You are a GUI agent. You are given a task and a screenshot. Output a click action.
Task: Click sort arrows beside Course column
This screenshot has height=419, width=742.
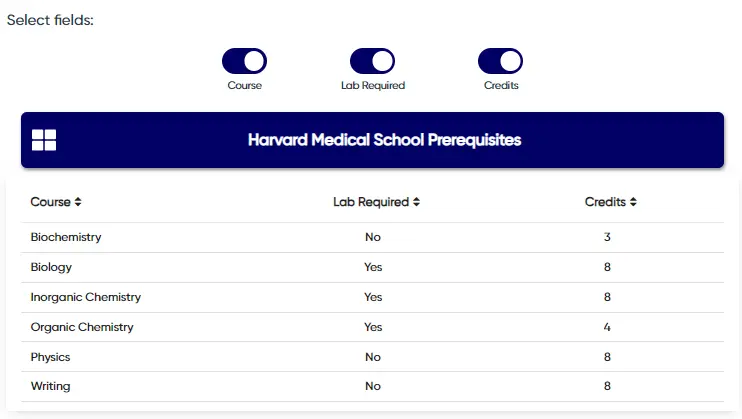coord(78,202)
